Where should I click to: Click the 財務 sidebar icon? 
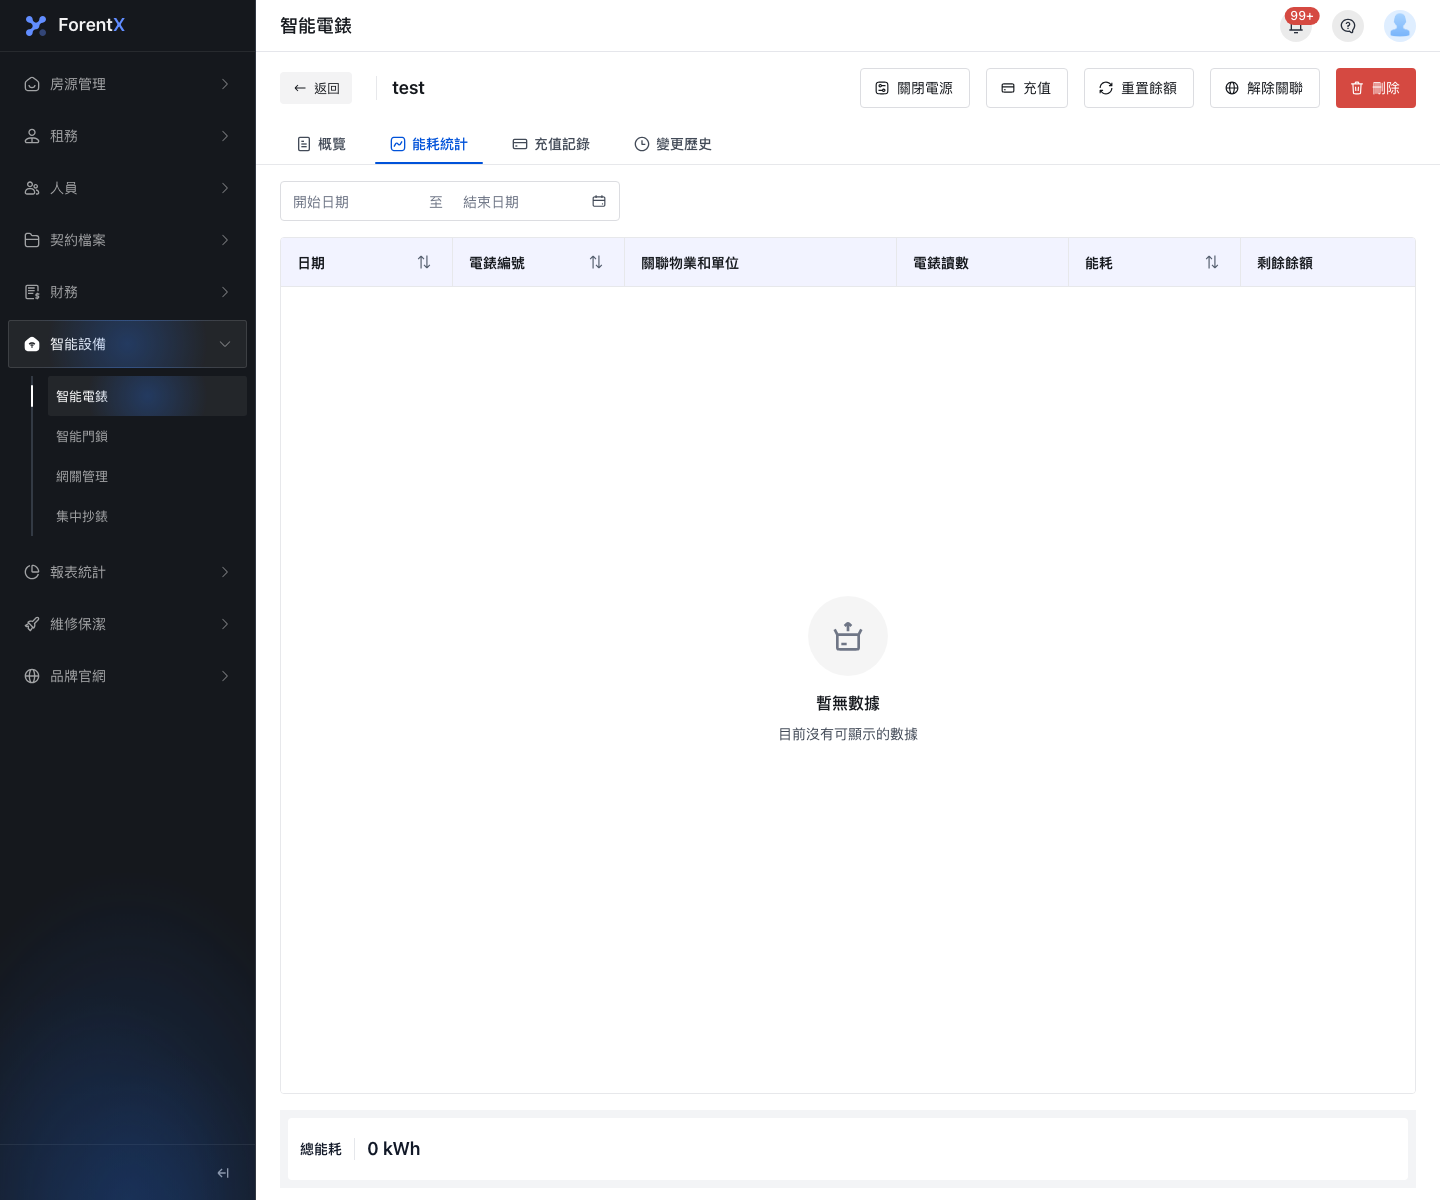32,292
